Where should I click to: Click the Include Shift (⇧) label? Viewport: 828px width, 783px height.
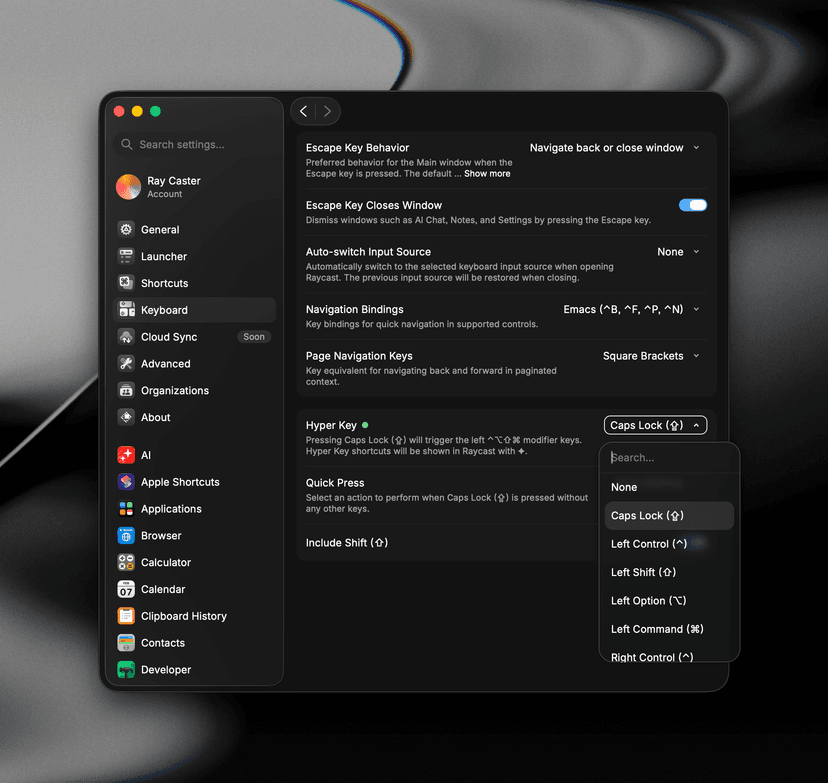coord(346,543)
